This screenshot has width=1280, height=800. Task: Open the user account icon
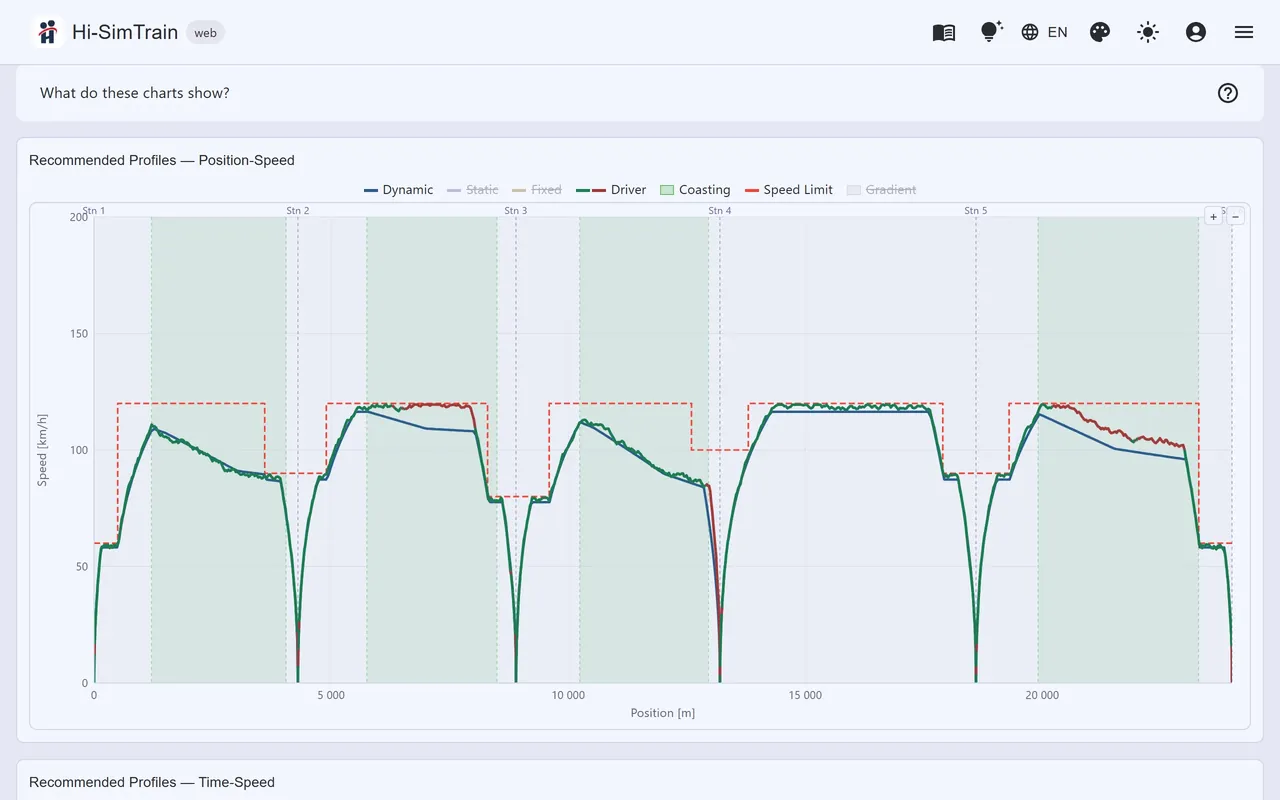[1196, 32]
